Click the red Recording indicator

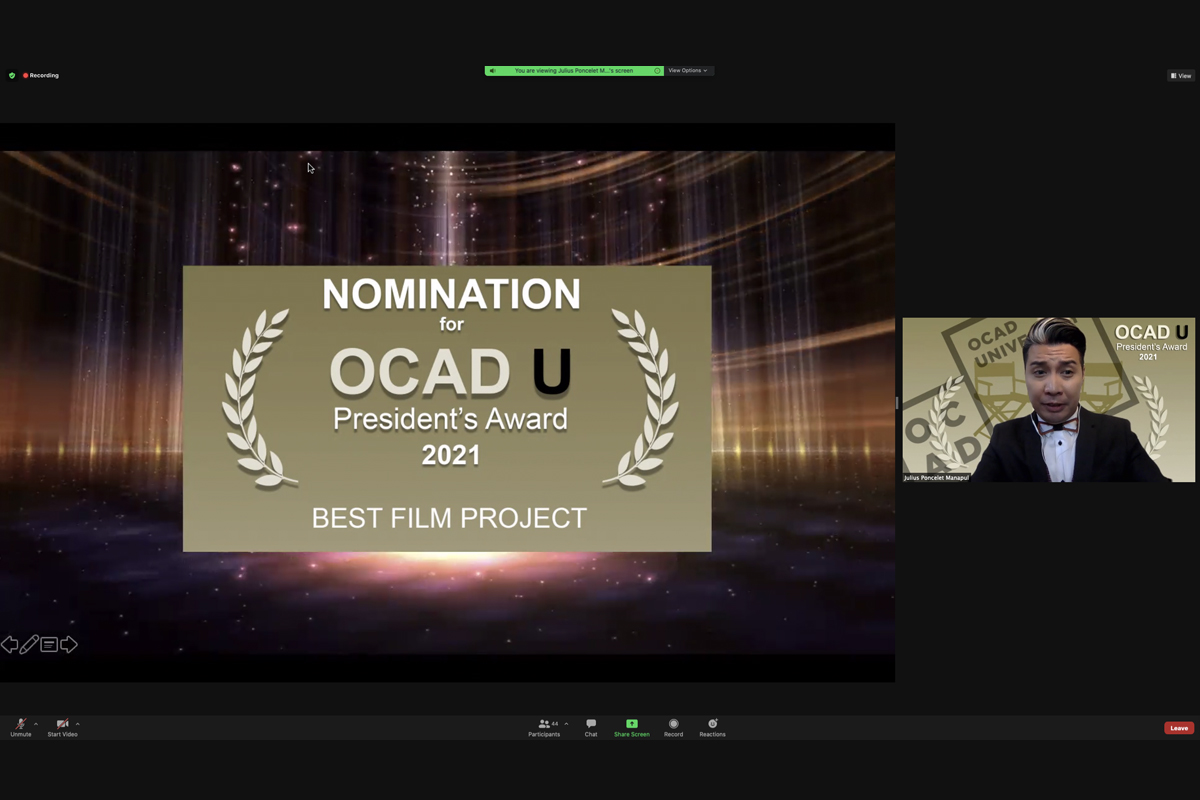(41, 76)
